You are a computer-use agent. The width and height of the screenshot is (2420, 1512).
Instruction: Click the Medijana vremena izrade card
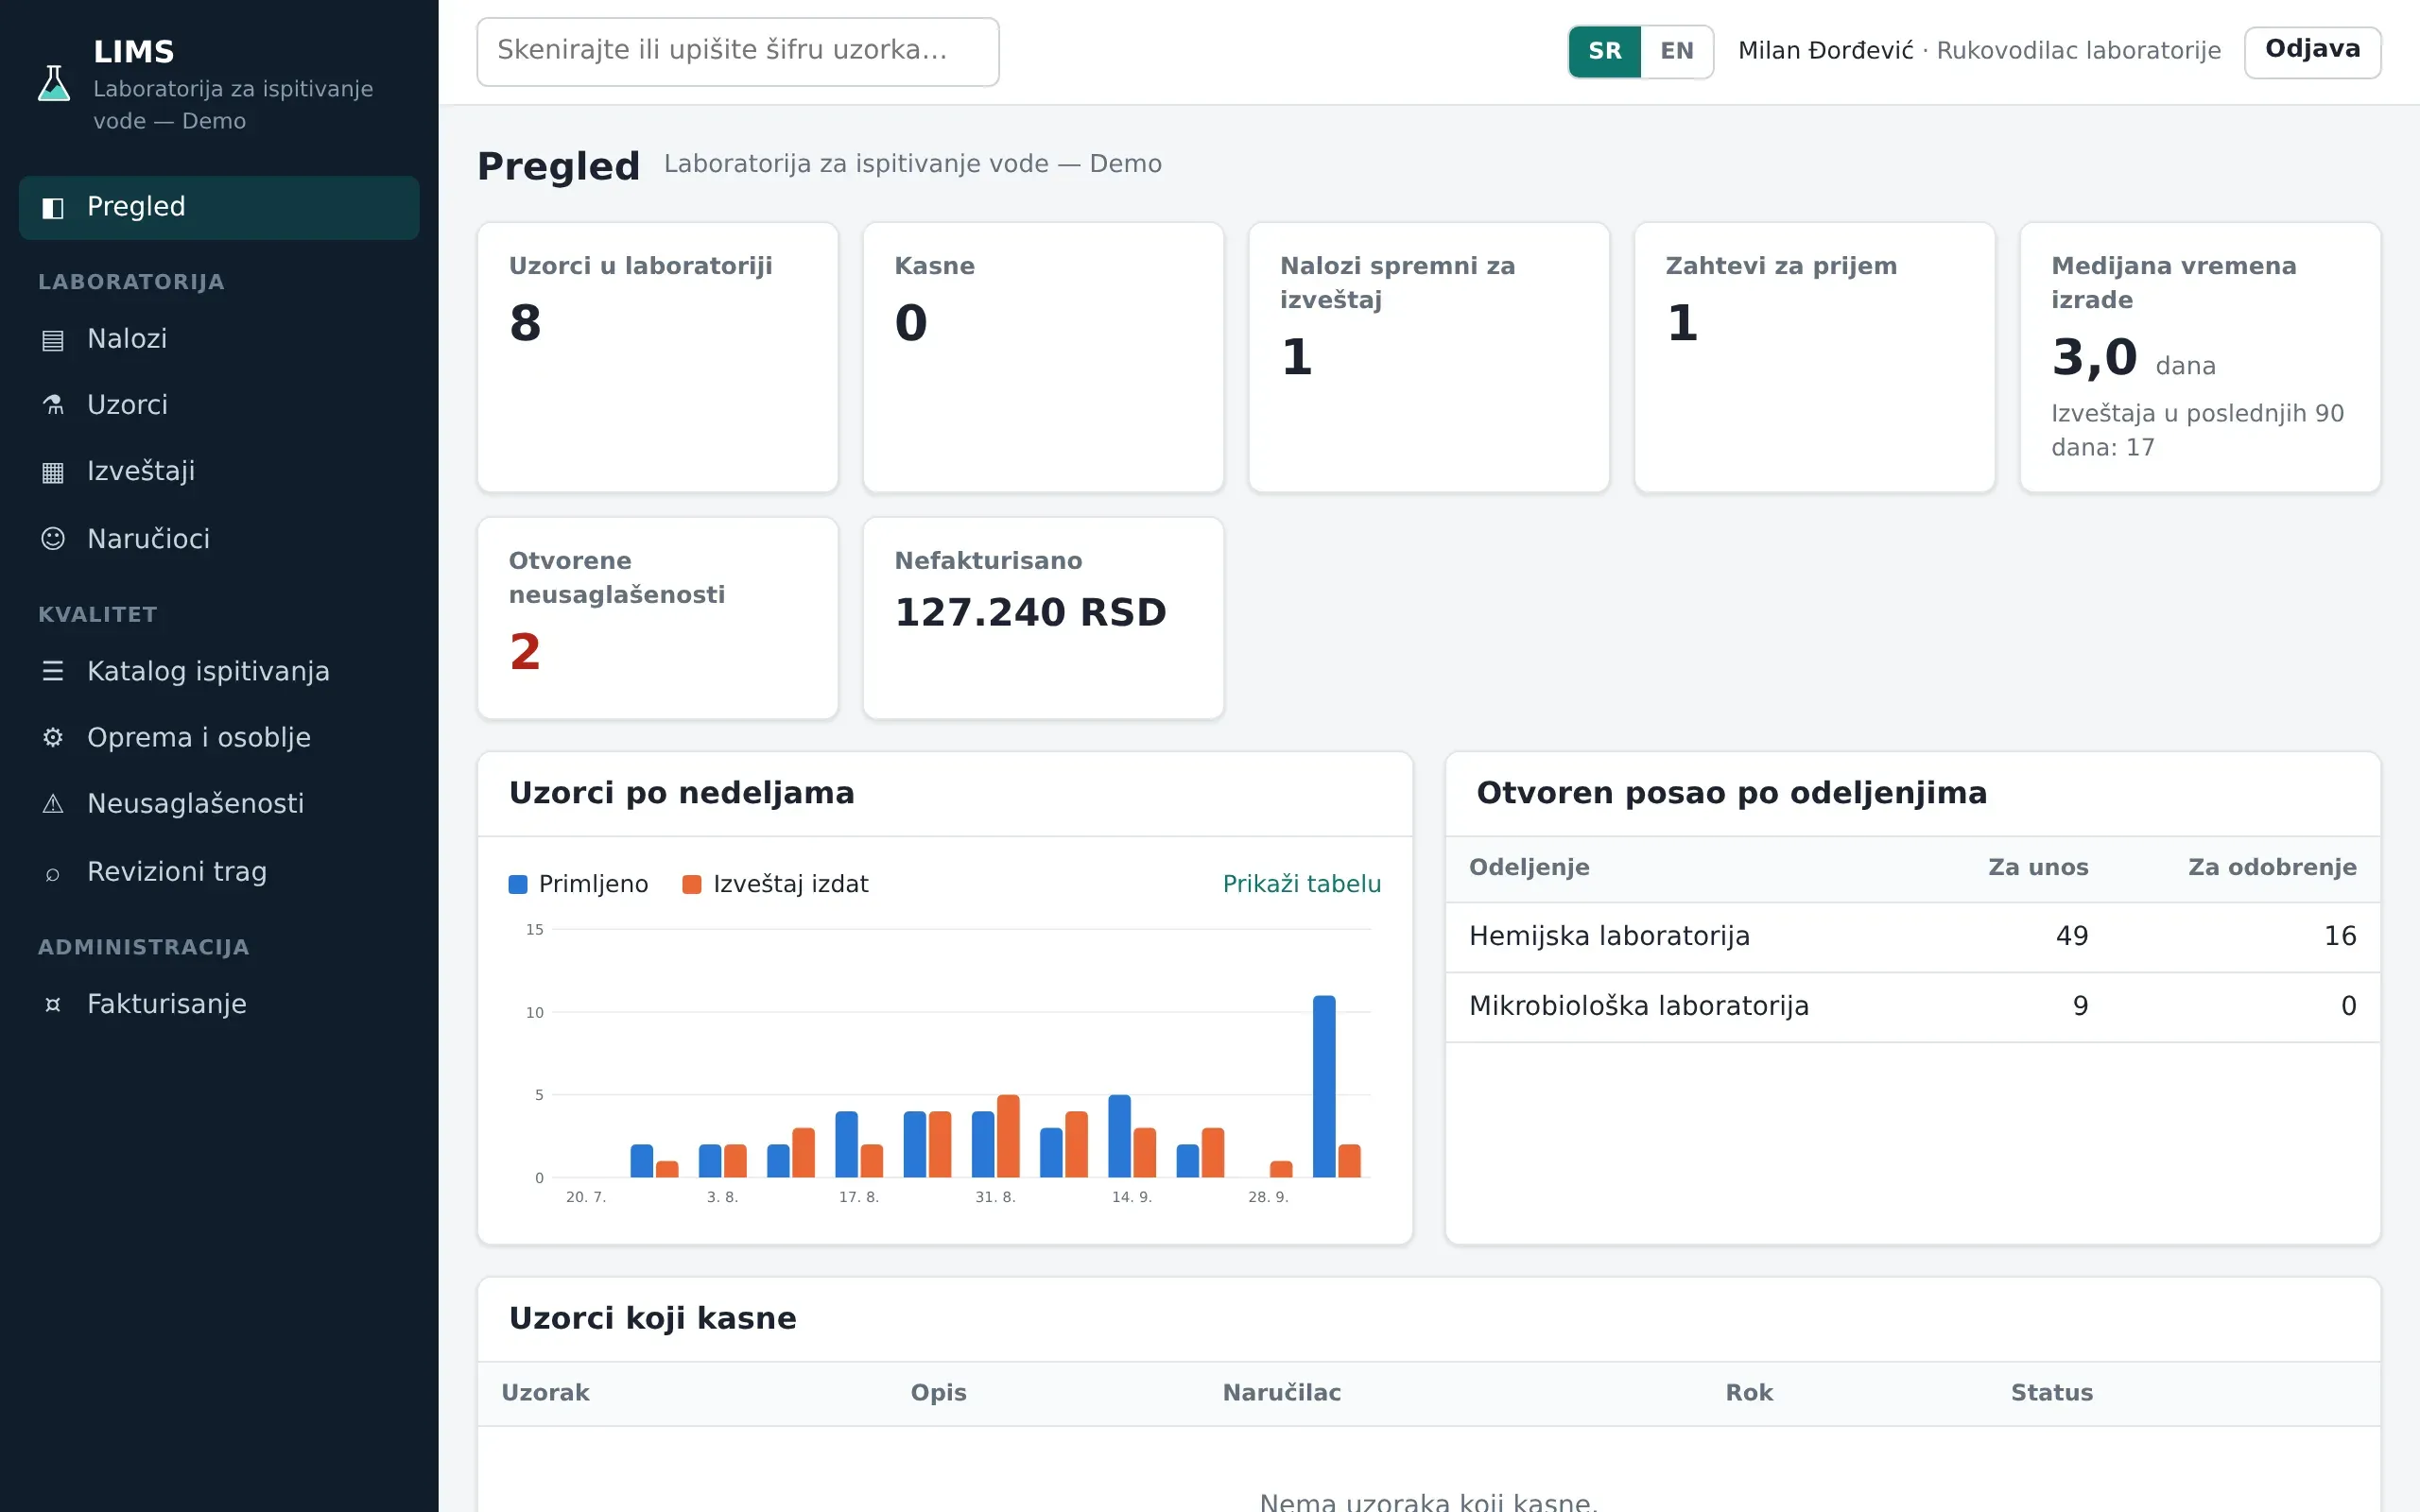click(2200, 357)
